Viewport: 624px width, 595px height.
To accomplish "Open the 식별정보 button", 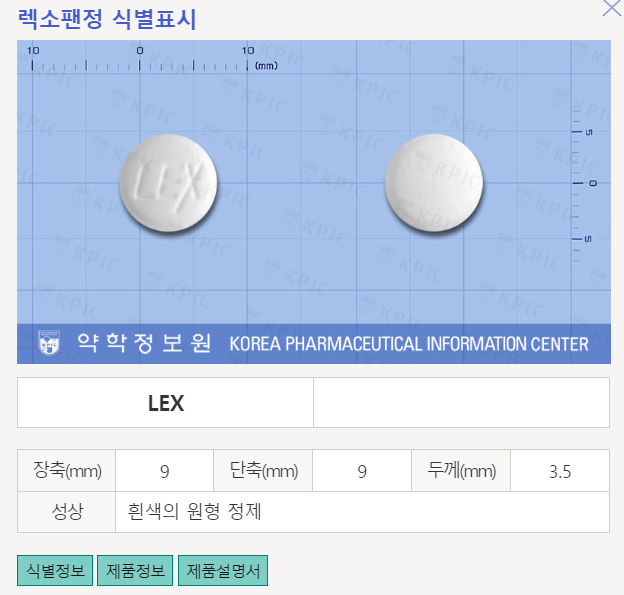I will (55, 570).
